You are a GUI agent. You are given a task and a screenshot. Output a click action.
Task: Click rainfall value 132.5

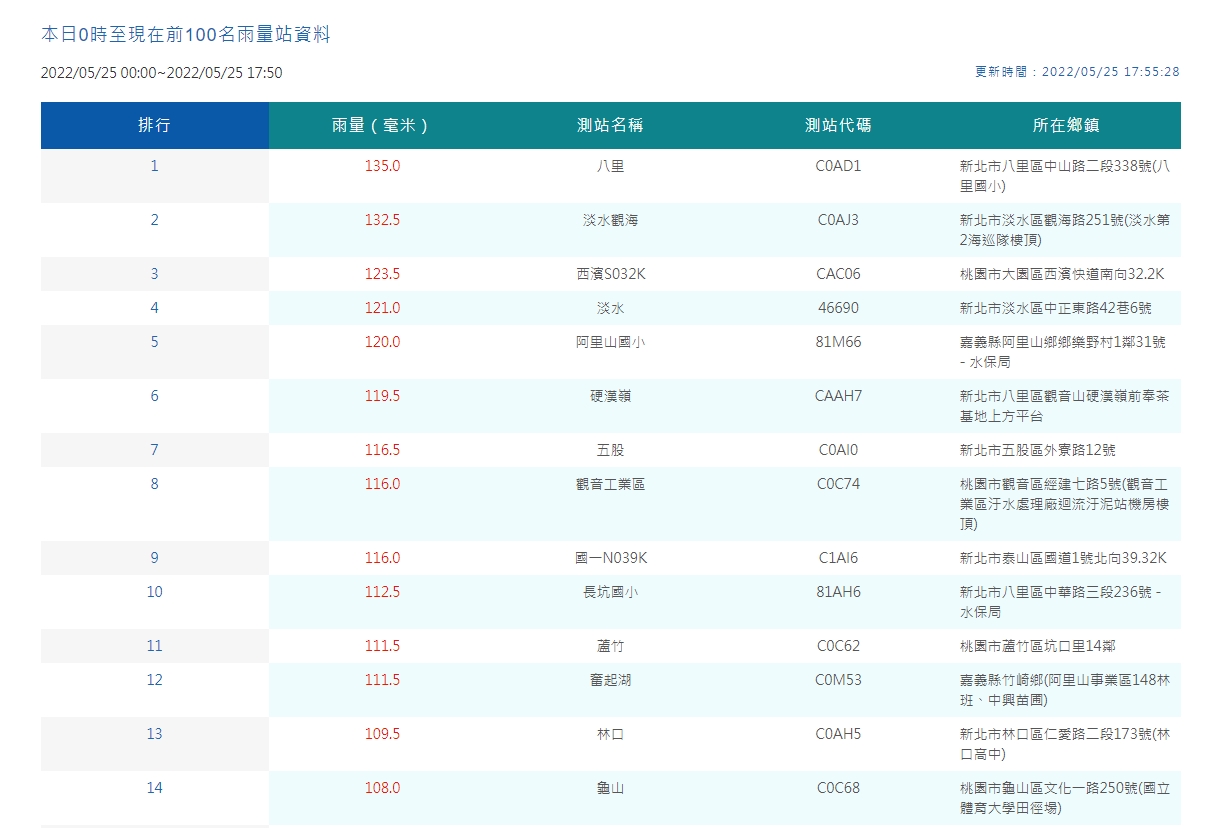click(382, 220)
